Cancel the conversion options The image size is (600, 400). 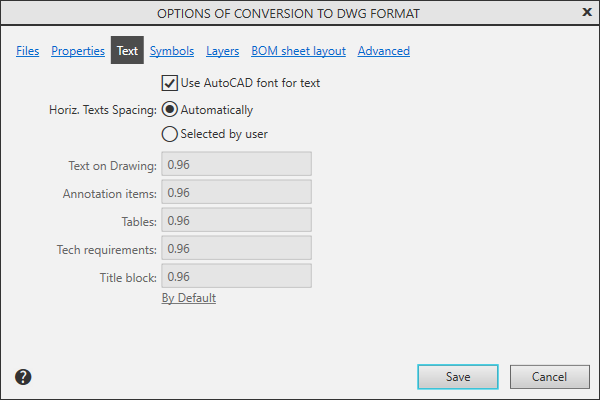tap(550, 377)
